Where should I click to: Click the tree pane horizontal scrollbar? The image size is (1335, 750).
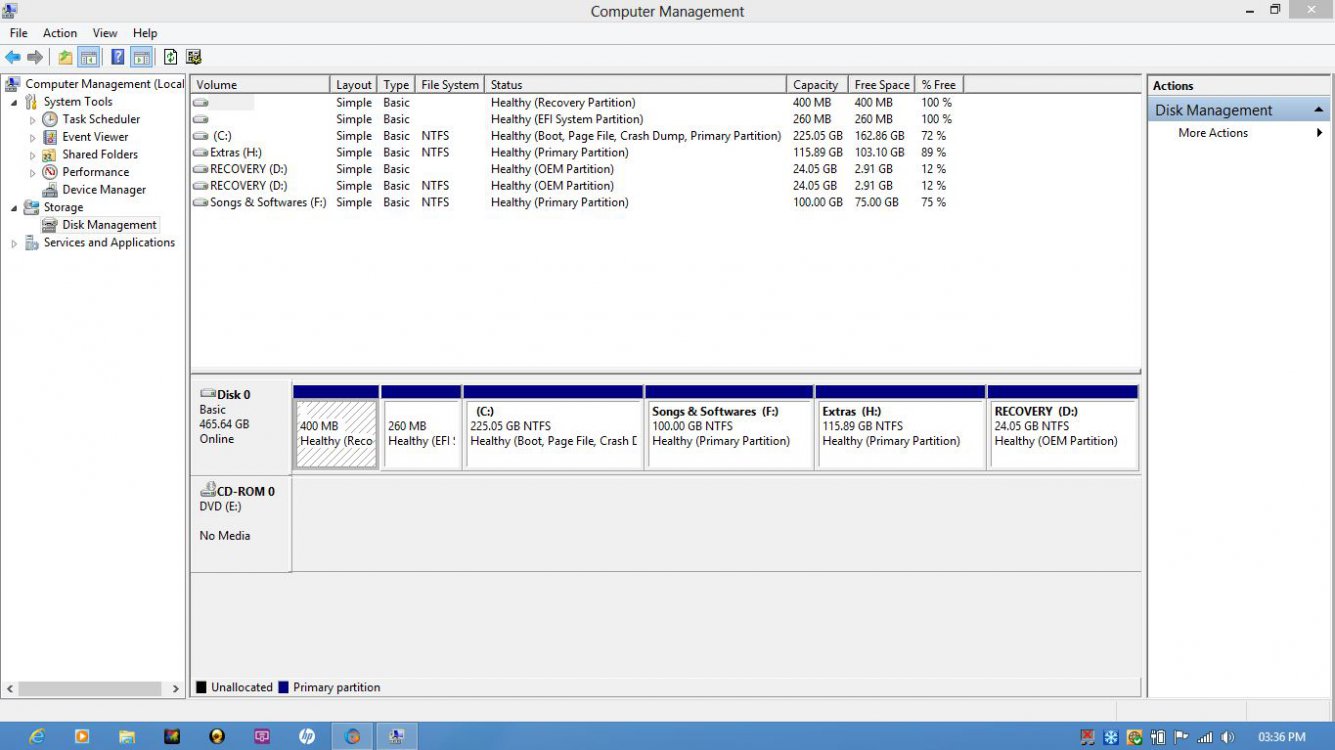[90, 689]
